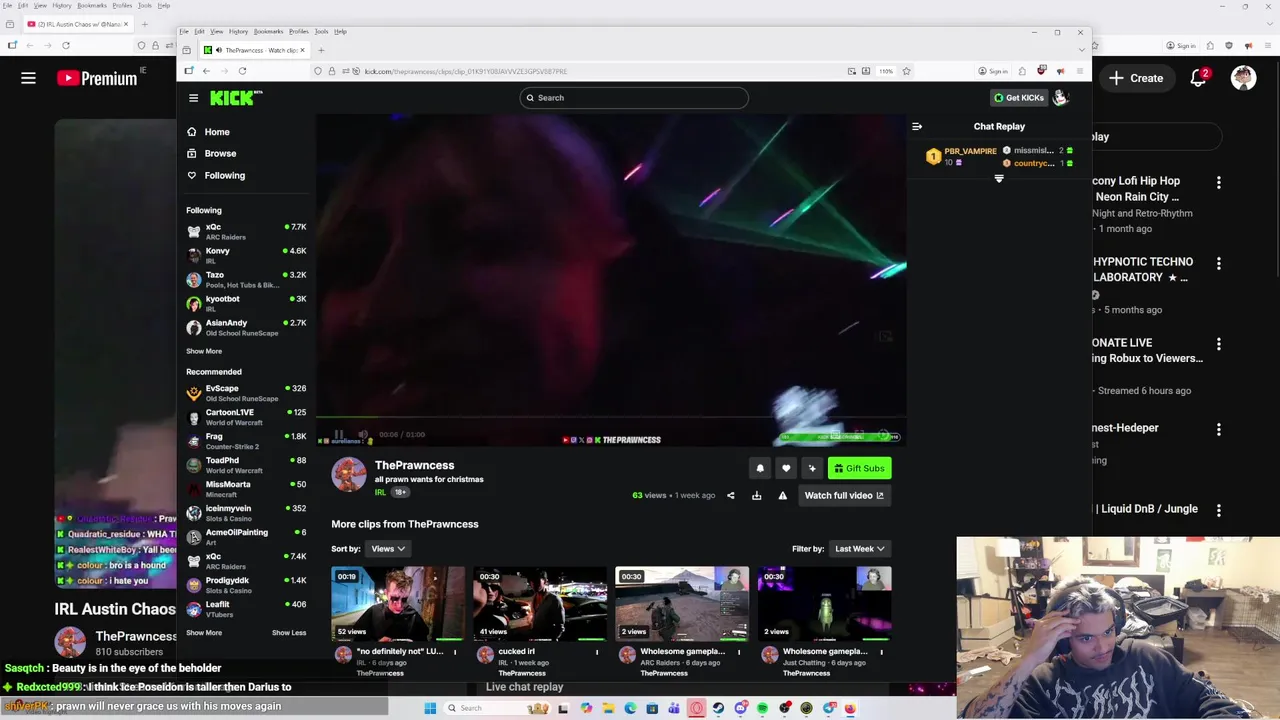Image resolution: width=1280 pixels, height=720 pixels.
Task: Expand Following list with Show More
Action: (x=204, y=351)
